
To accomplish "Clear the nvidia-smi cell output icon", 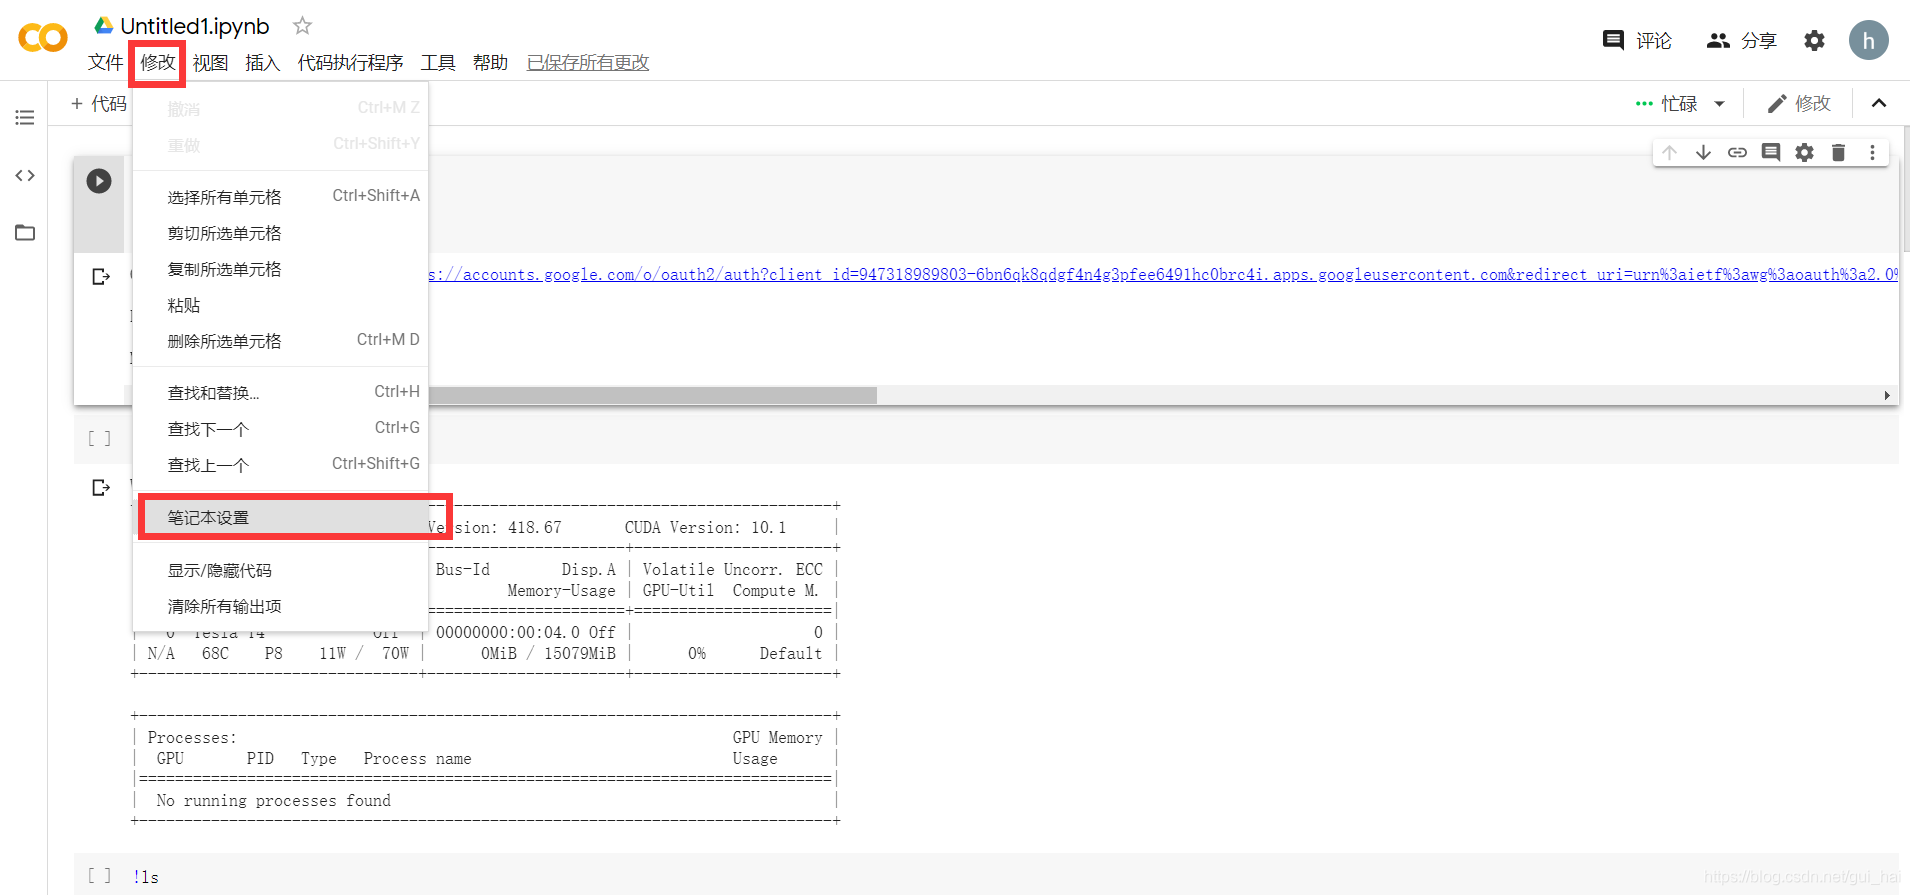I will click(x=101, y=487).
